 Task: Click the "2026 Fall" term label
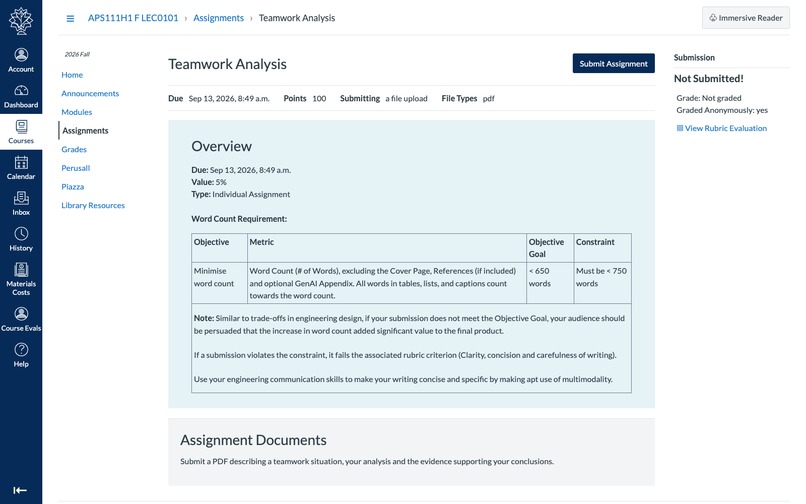77,54
